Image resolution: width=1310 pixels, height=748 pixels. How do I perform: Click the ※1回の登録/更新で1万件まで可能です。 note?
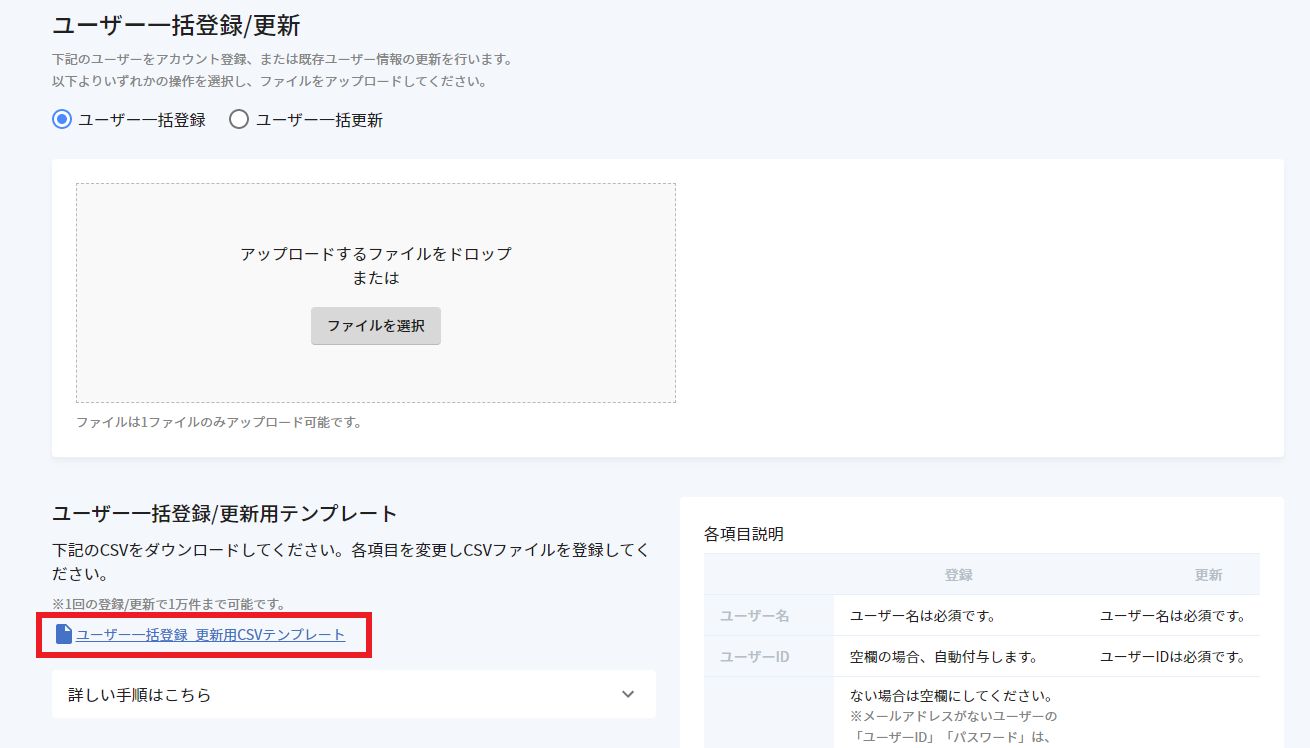tap(169, 604)
